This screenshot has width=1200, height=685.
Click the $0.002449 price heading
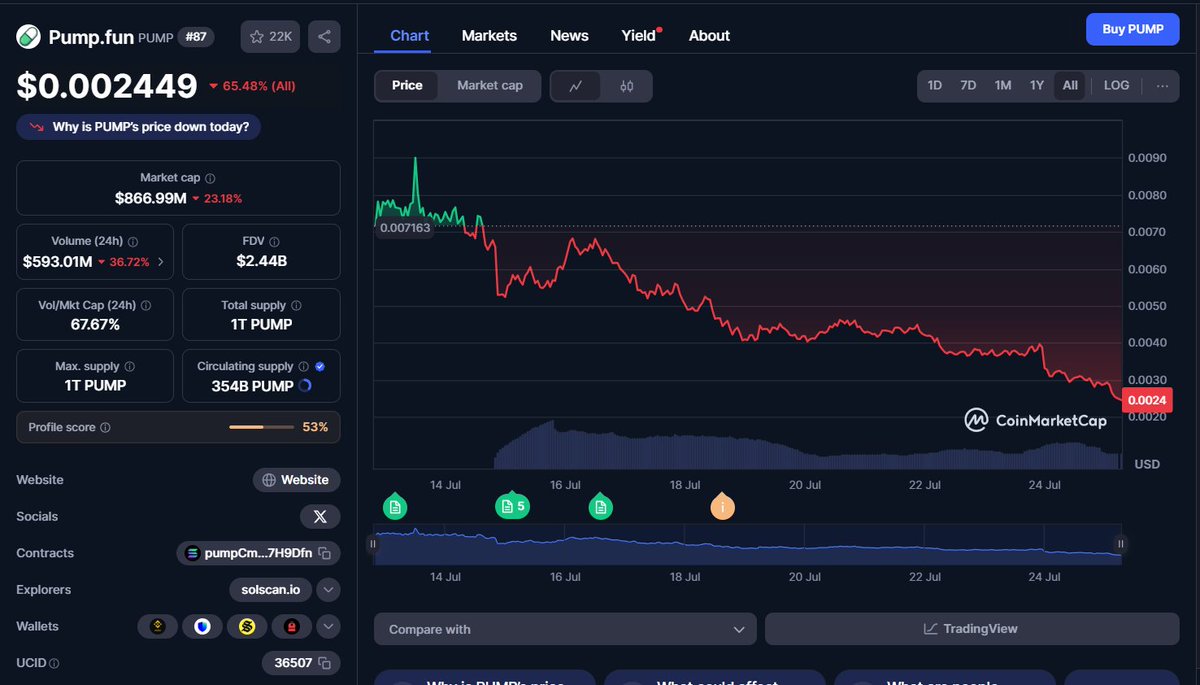click(x=107, y=86)
